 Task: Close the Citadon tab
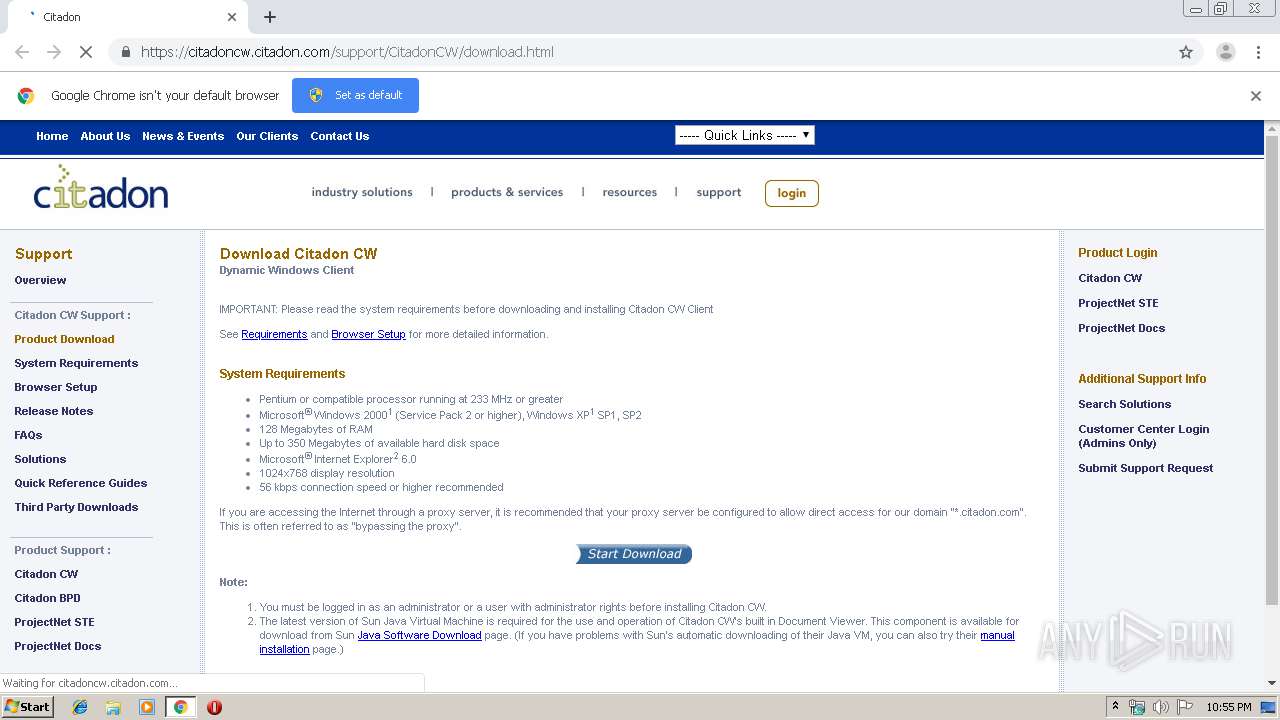point(232,17)
